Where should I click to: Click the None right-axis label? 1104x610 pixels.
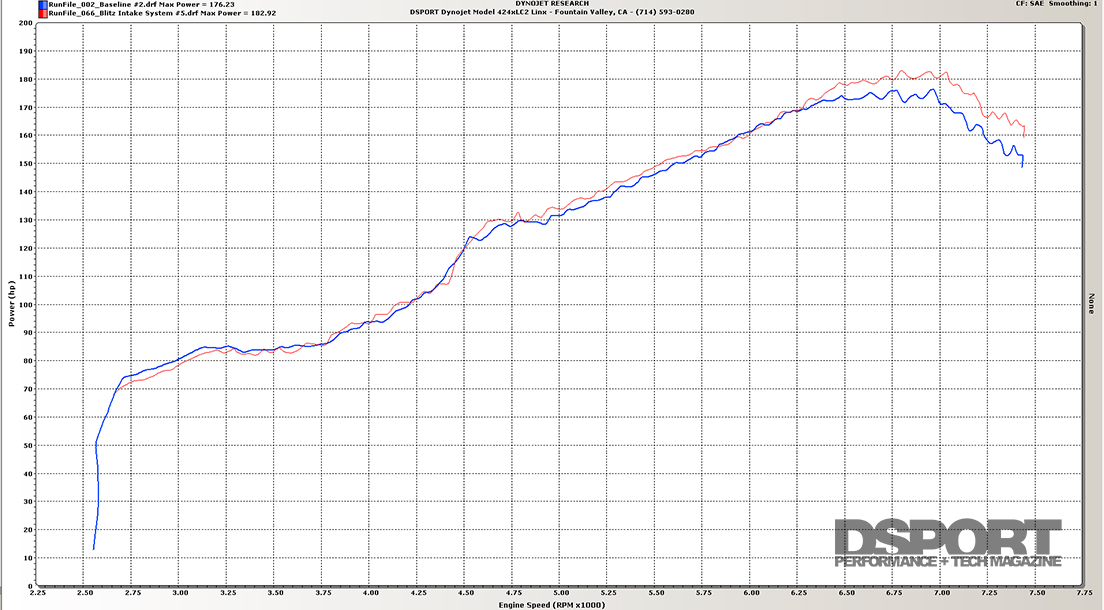1090,304
